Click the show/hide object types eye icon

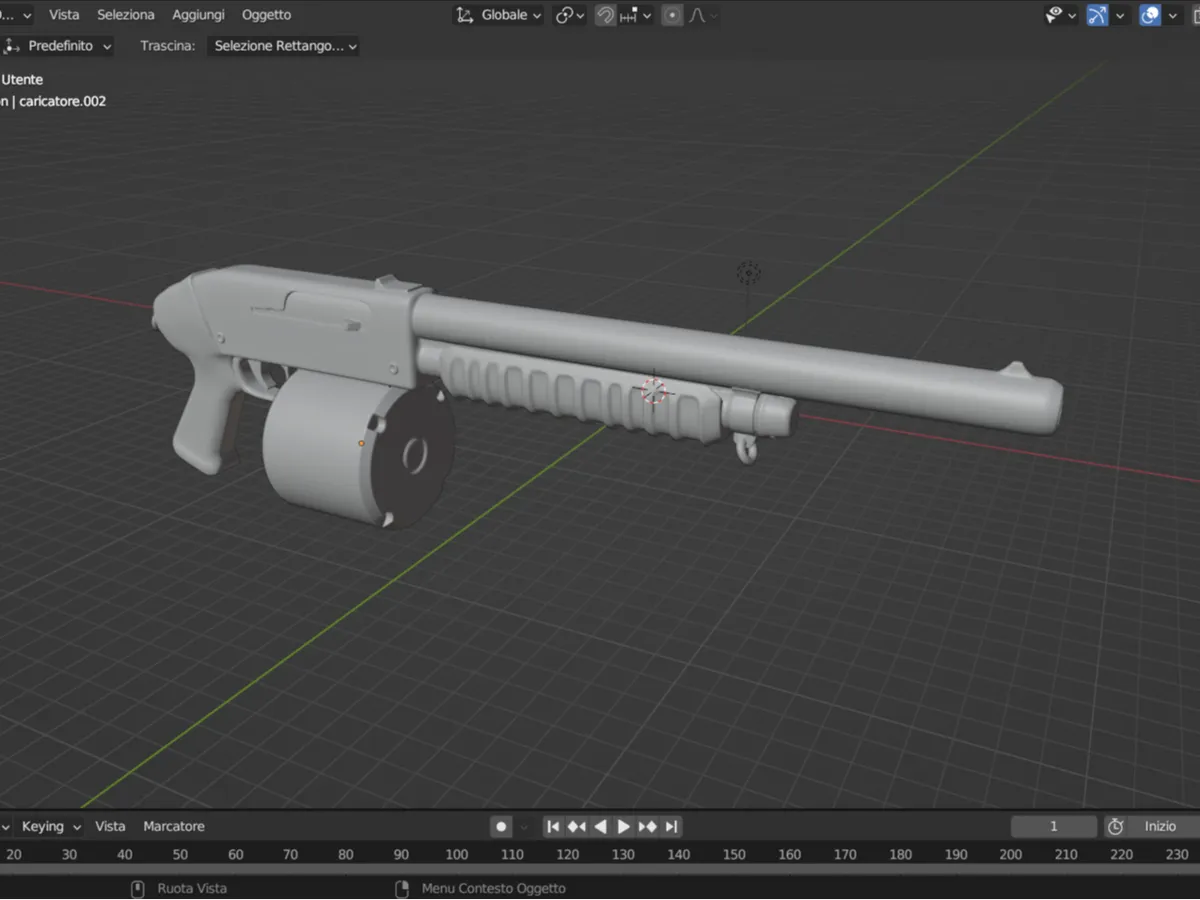pos(1055,15)
